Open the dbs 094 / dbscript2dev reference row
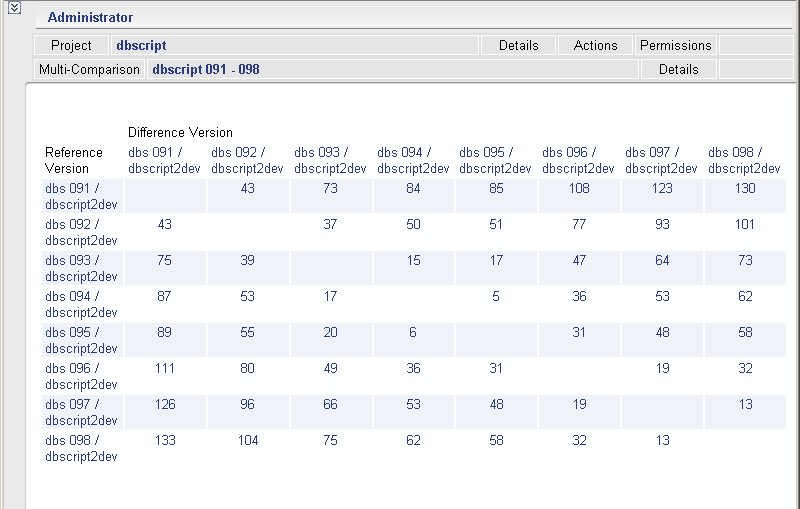 coord(81,304)
